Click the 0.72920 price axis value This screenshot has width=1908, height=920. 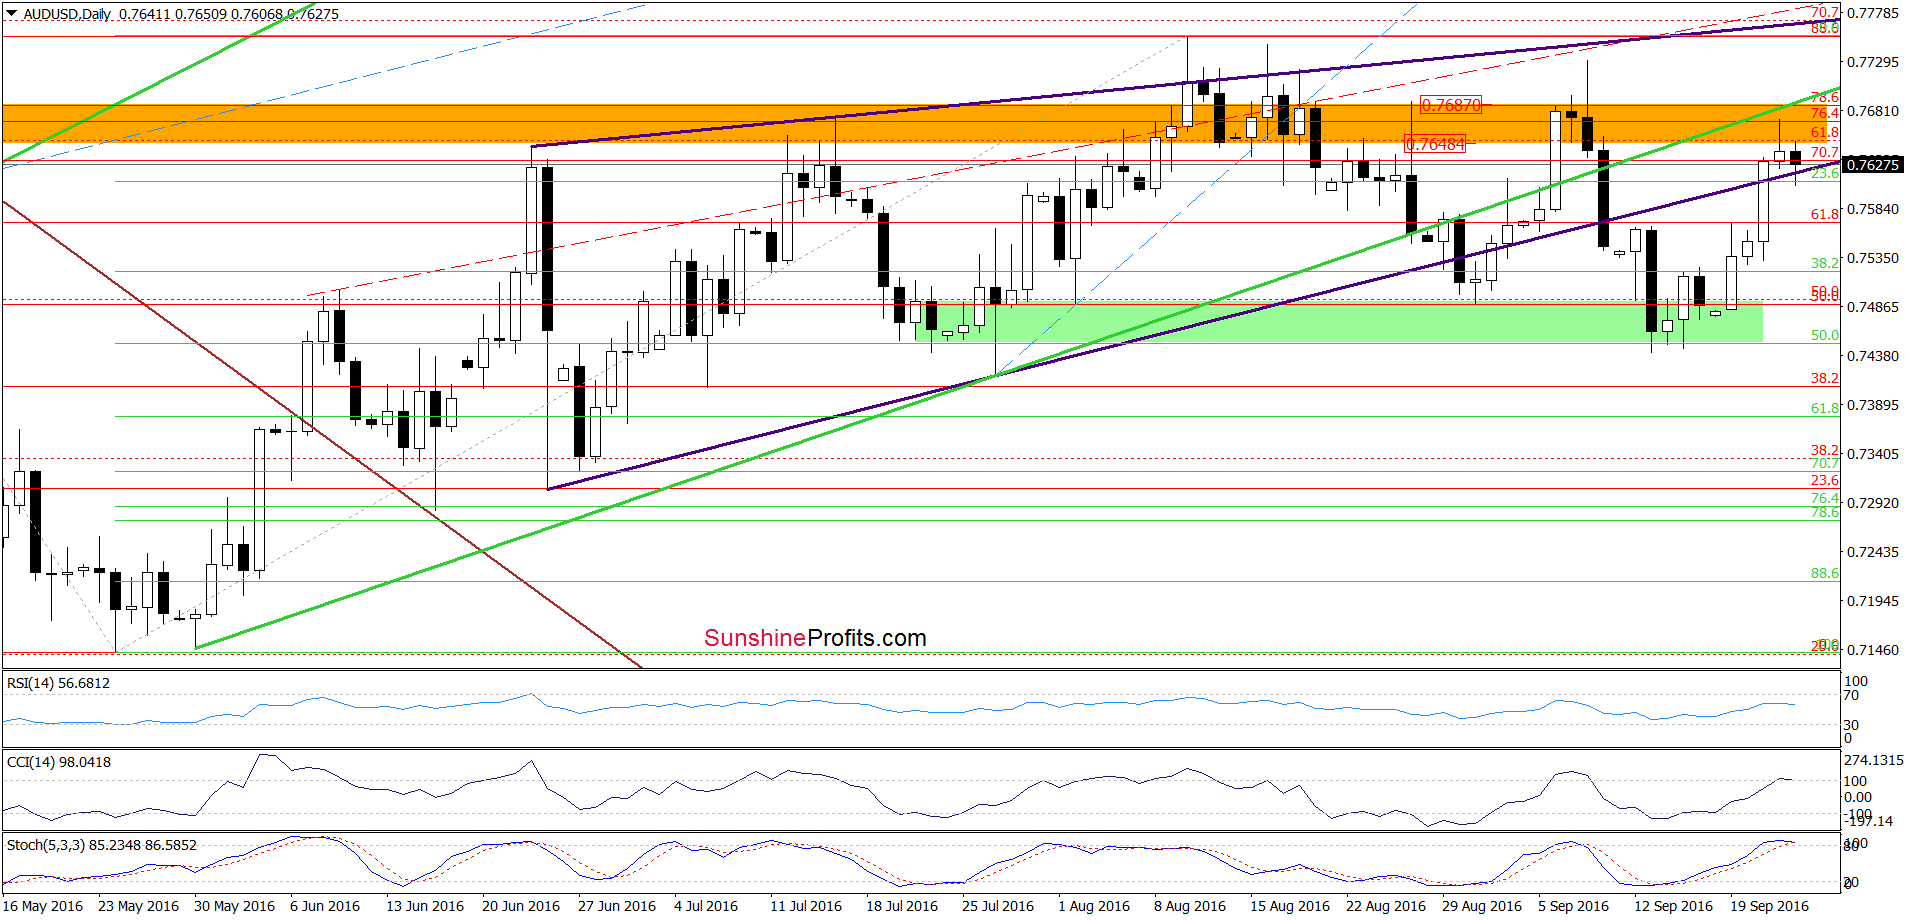coord(1872,503)
